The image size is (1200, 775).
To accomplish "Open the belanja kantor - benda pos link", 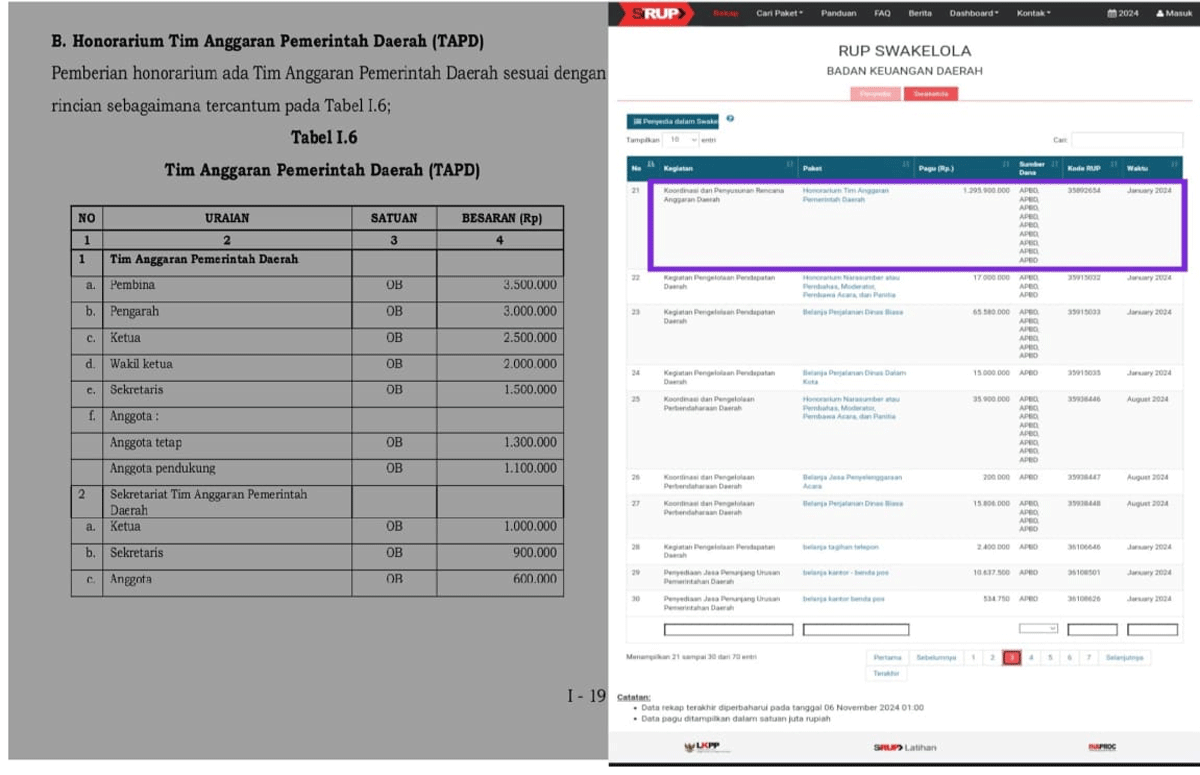I will pos(845,572).
